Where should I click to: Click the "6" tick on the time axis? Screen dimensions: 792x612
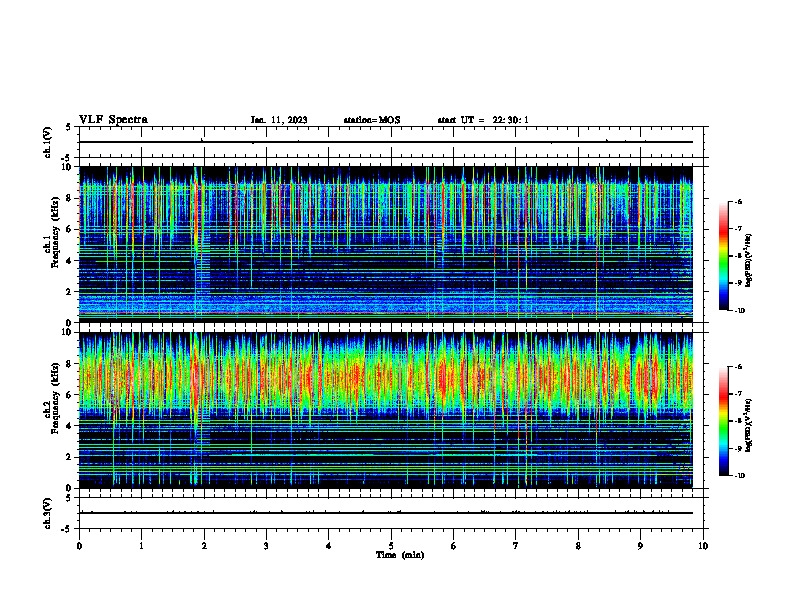pyautogui.click(x=454, y=546)
